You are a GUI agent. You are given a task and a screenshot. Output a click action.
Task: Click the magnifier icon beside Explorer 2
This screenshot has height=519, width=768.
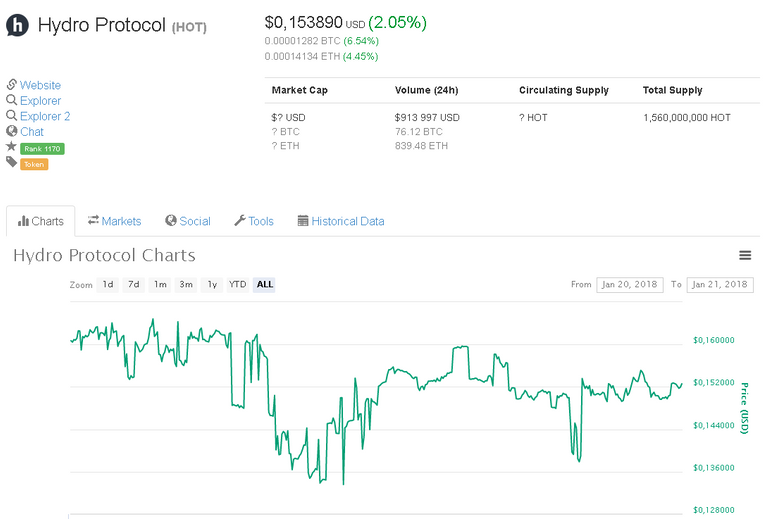click(12, 116)
